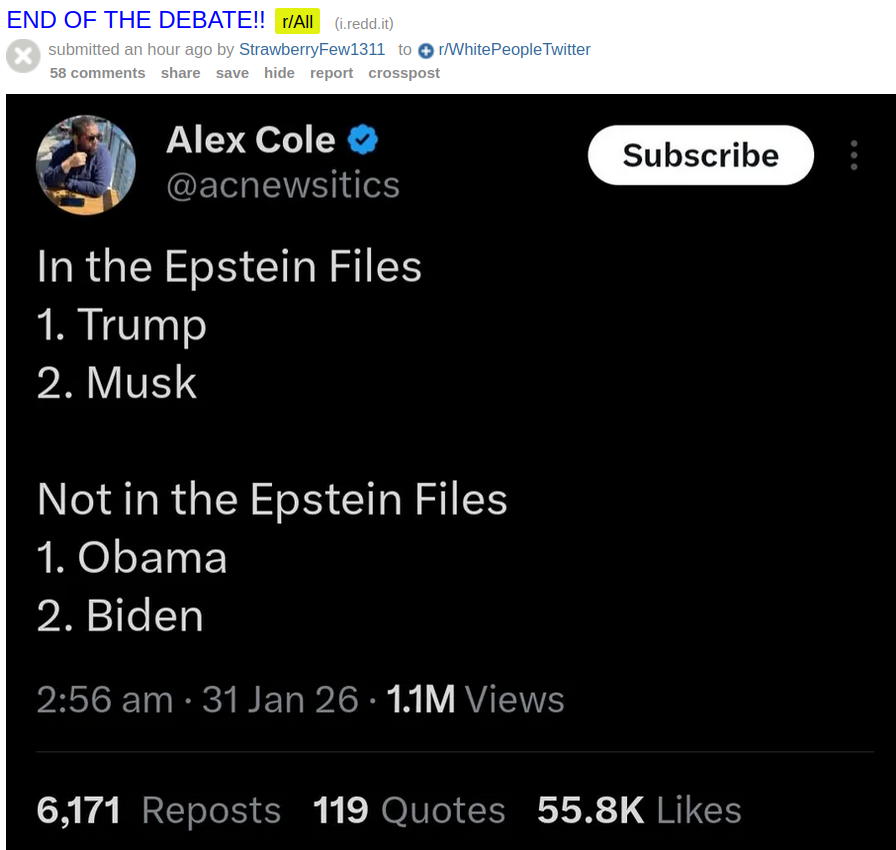Open StrawberryFew1311's user profile

click(312, 49)
